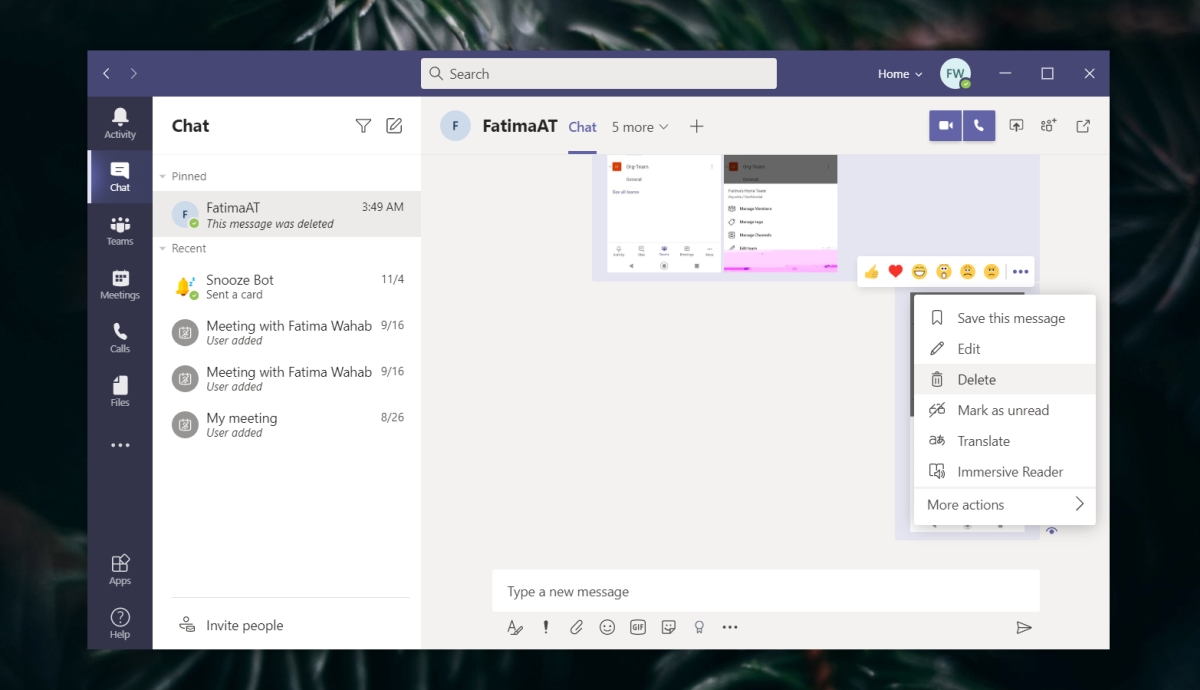Screen dimensions: 1200x690
Task: React with thumbs up emoji
Action: pyautogui.click(x=872, y=271)
